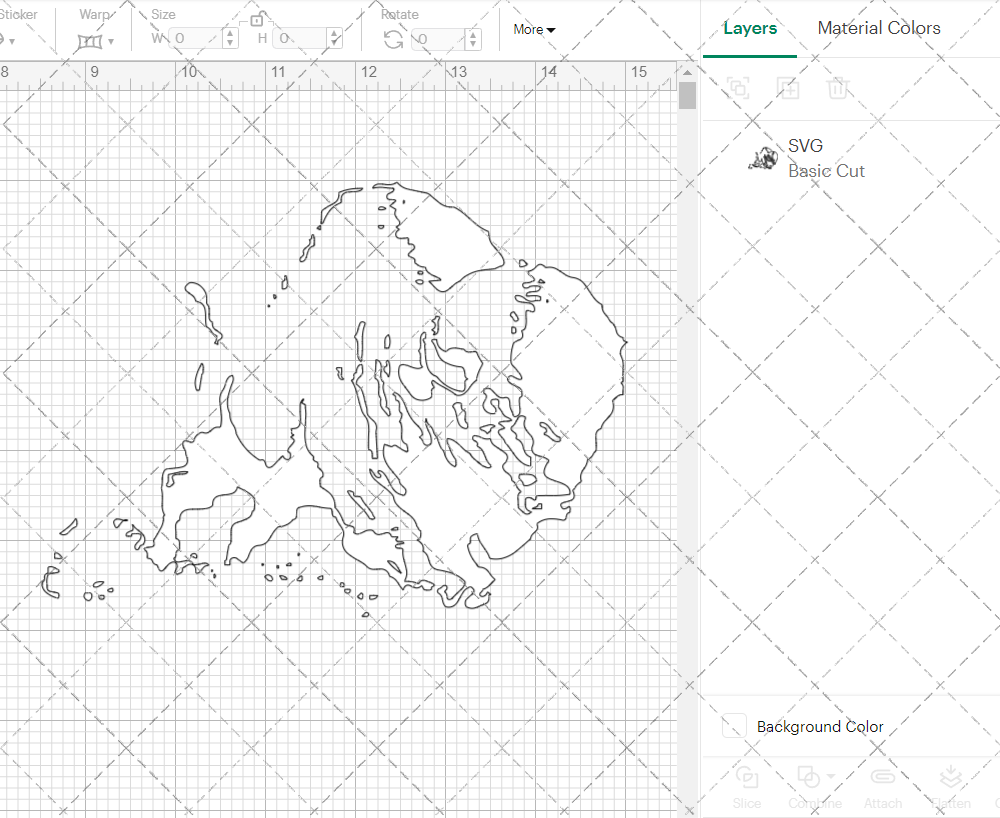Click the Rotate icon
The height and width of the screenshot is (818, 1000).
[393, 40]
